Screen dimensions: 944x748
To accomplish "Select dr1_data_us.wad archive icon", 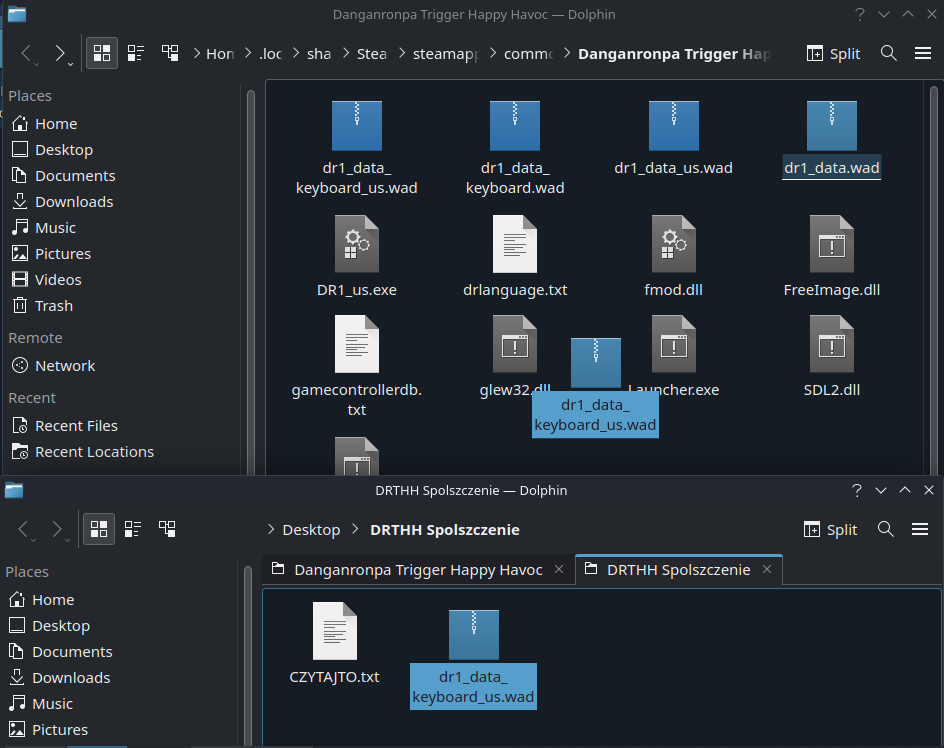I will (674, 126).
